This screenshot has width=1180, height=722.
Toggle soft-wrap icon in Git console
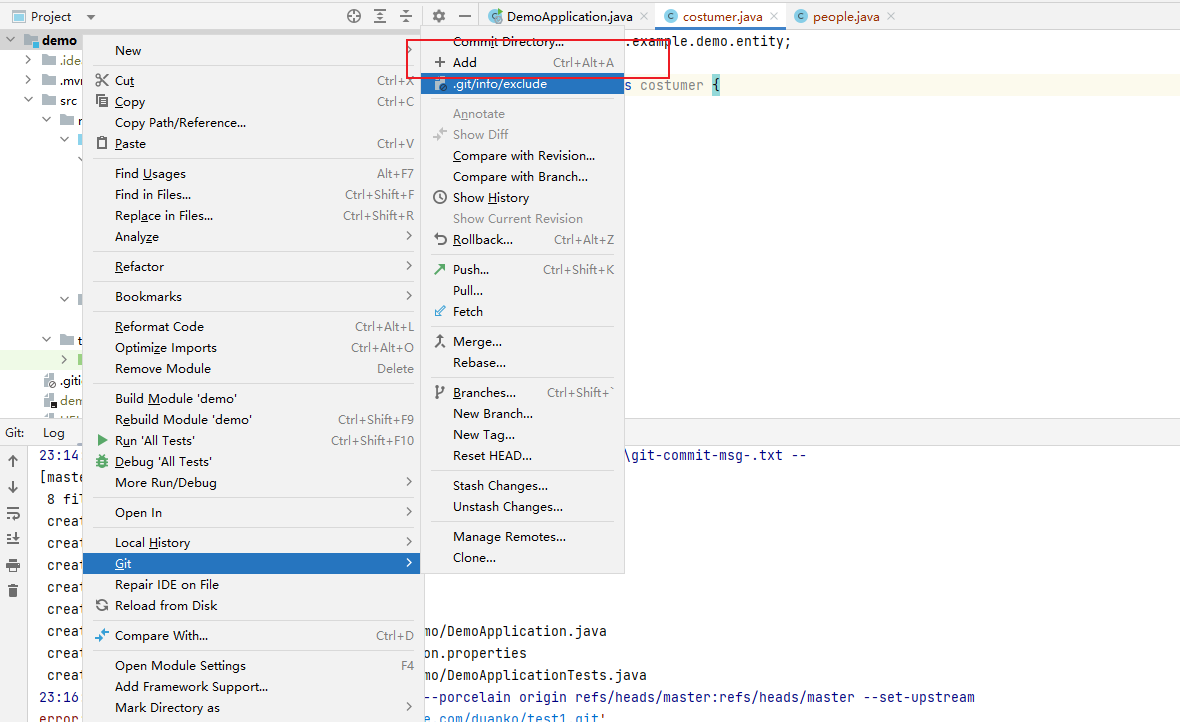[x=13, y=513]
